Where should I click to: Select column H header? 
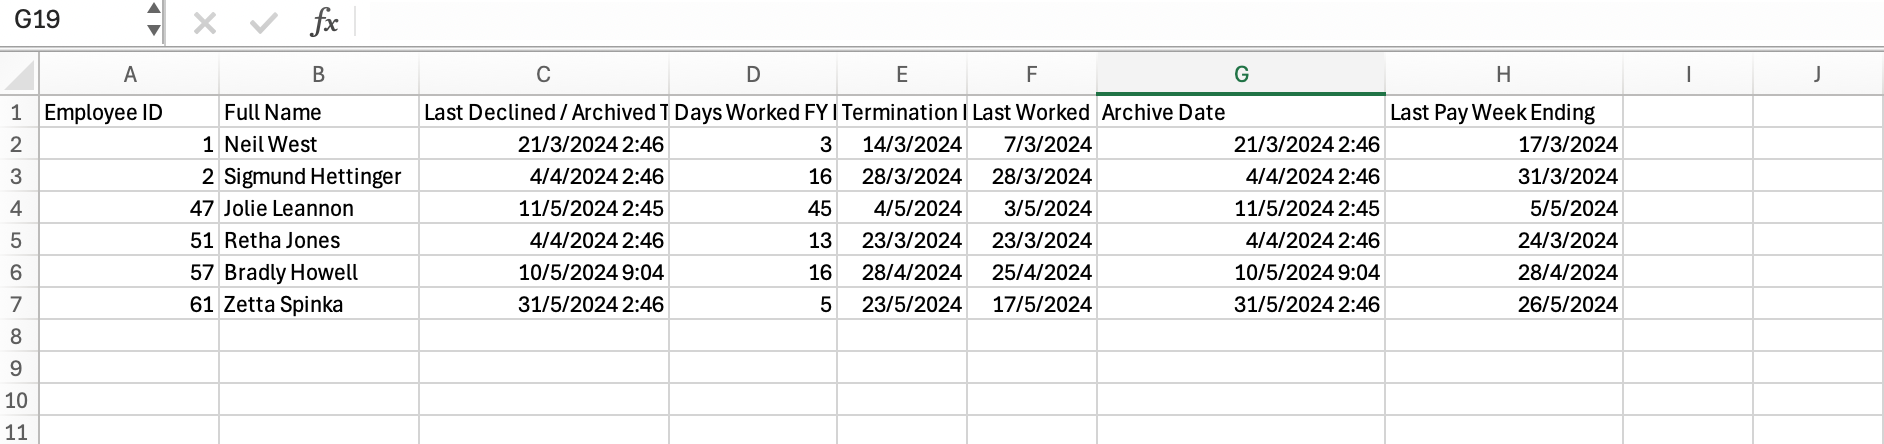coord(1503,75)
